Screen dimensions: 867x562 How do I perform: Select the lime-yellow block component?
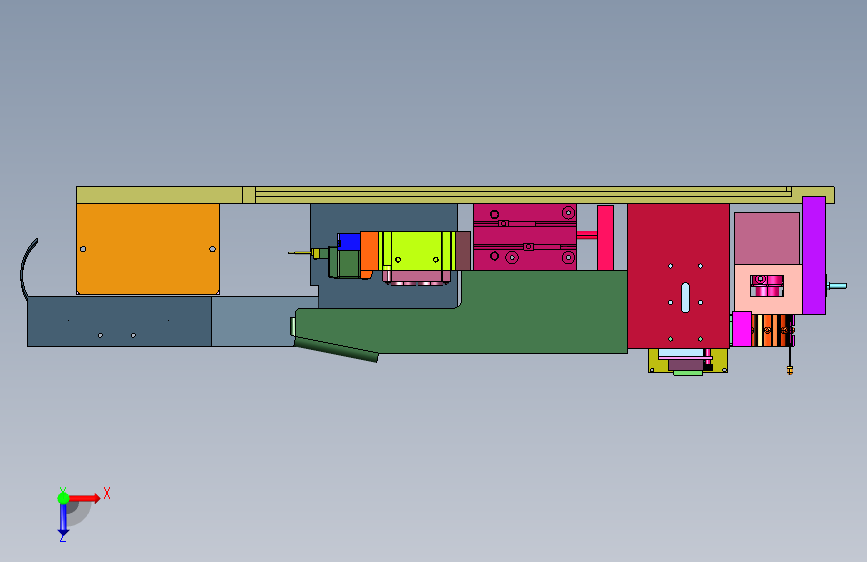tap(417, 251)
